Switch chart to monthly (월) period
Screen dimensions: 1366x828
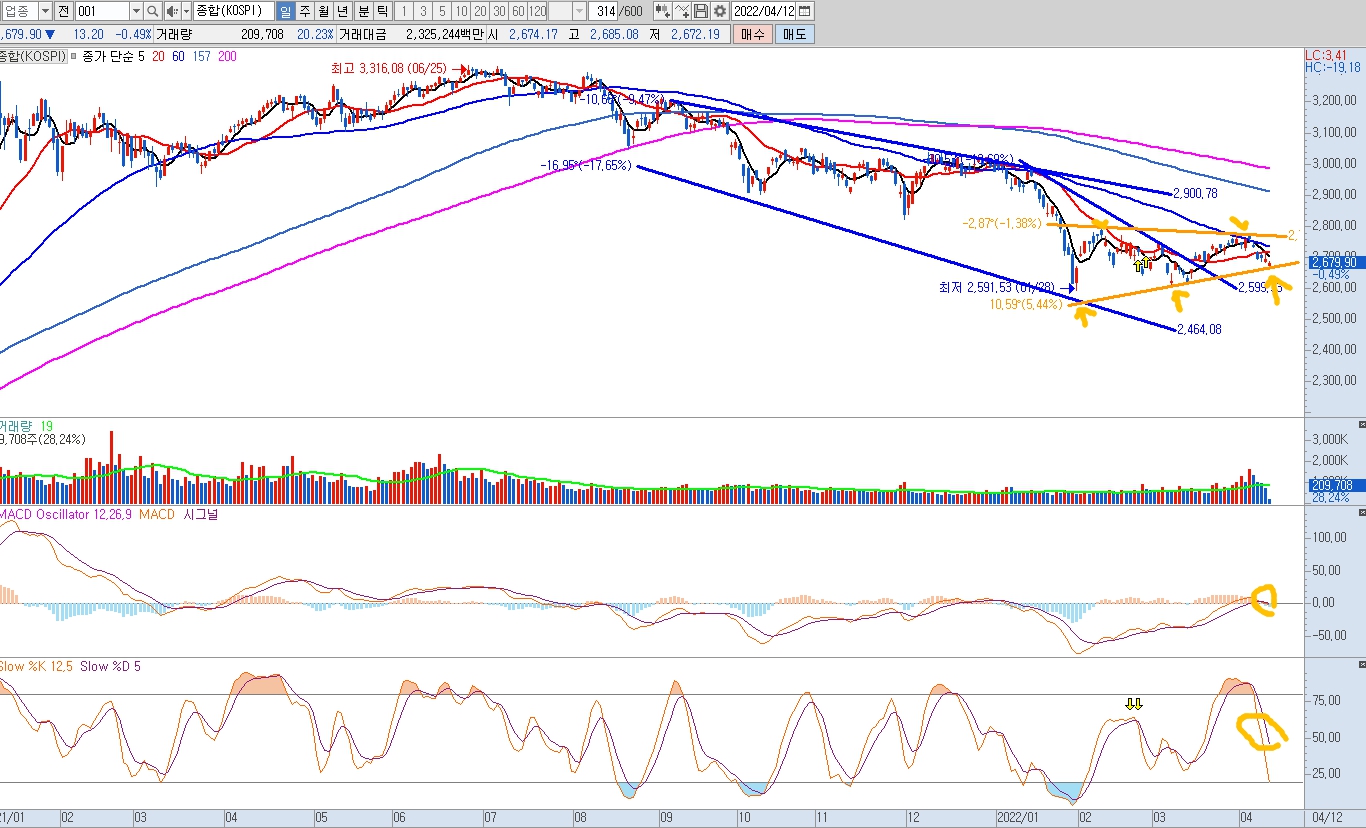[323, 11]
